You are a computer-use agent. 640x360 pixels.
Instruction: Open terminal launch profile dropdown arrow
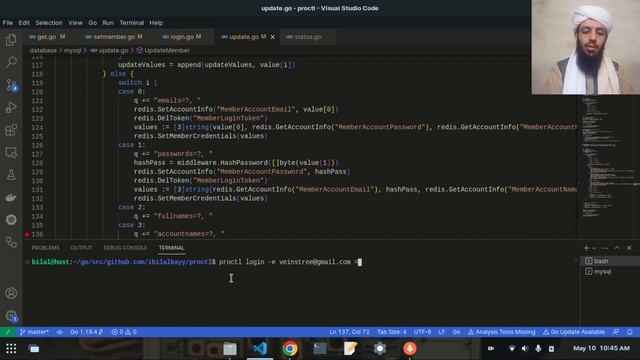(x=594, y=248)
